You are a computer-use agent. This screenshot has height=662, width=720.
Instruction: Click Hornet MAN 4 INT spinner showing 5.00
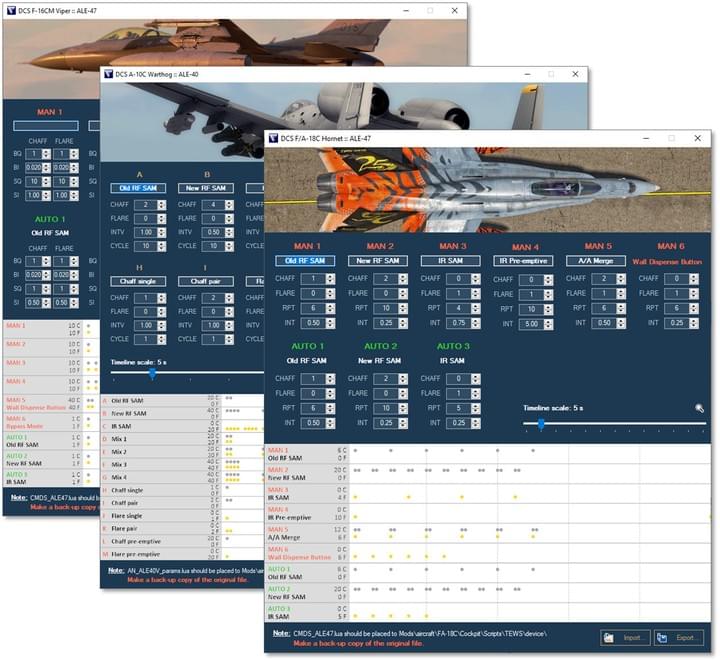click(536, 324)
